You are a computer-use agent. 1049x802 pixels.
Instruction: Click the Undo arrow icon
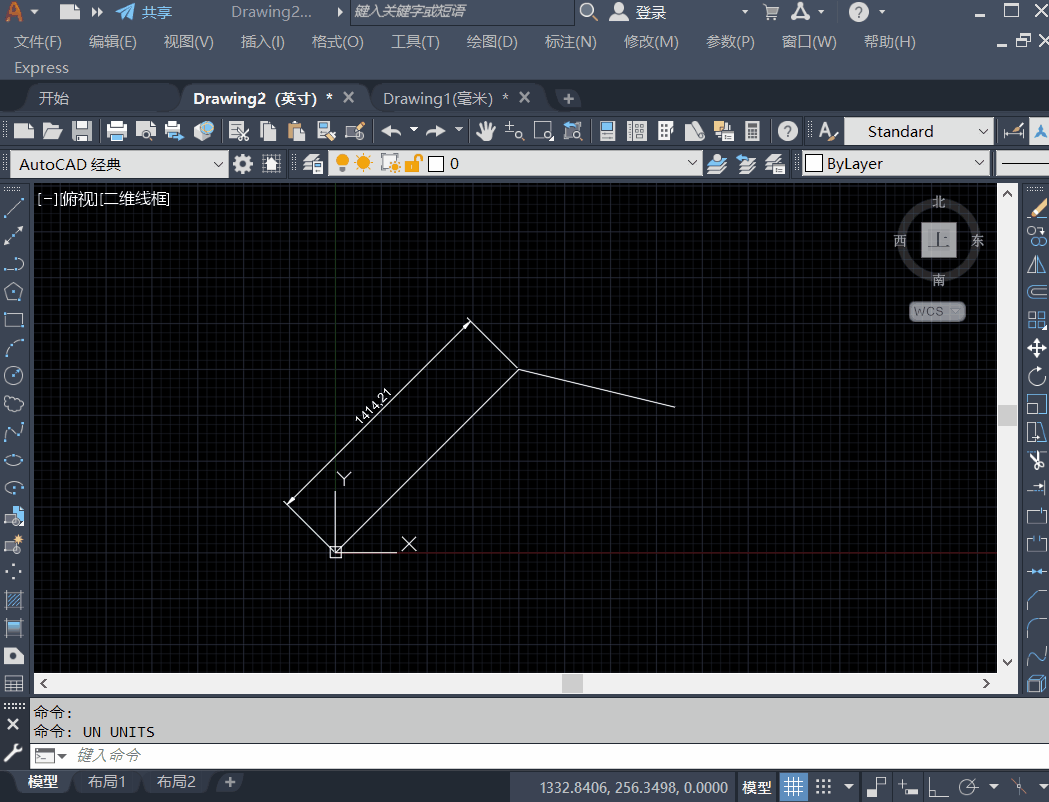(x=391, y=131)
